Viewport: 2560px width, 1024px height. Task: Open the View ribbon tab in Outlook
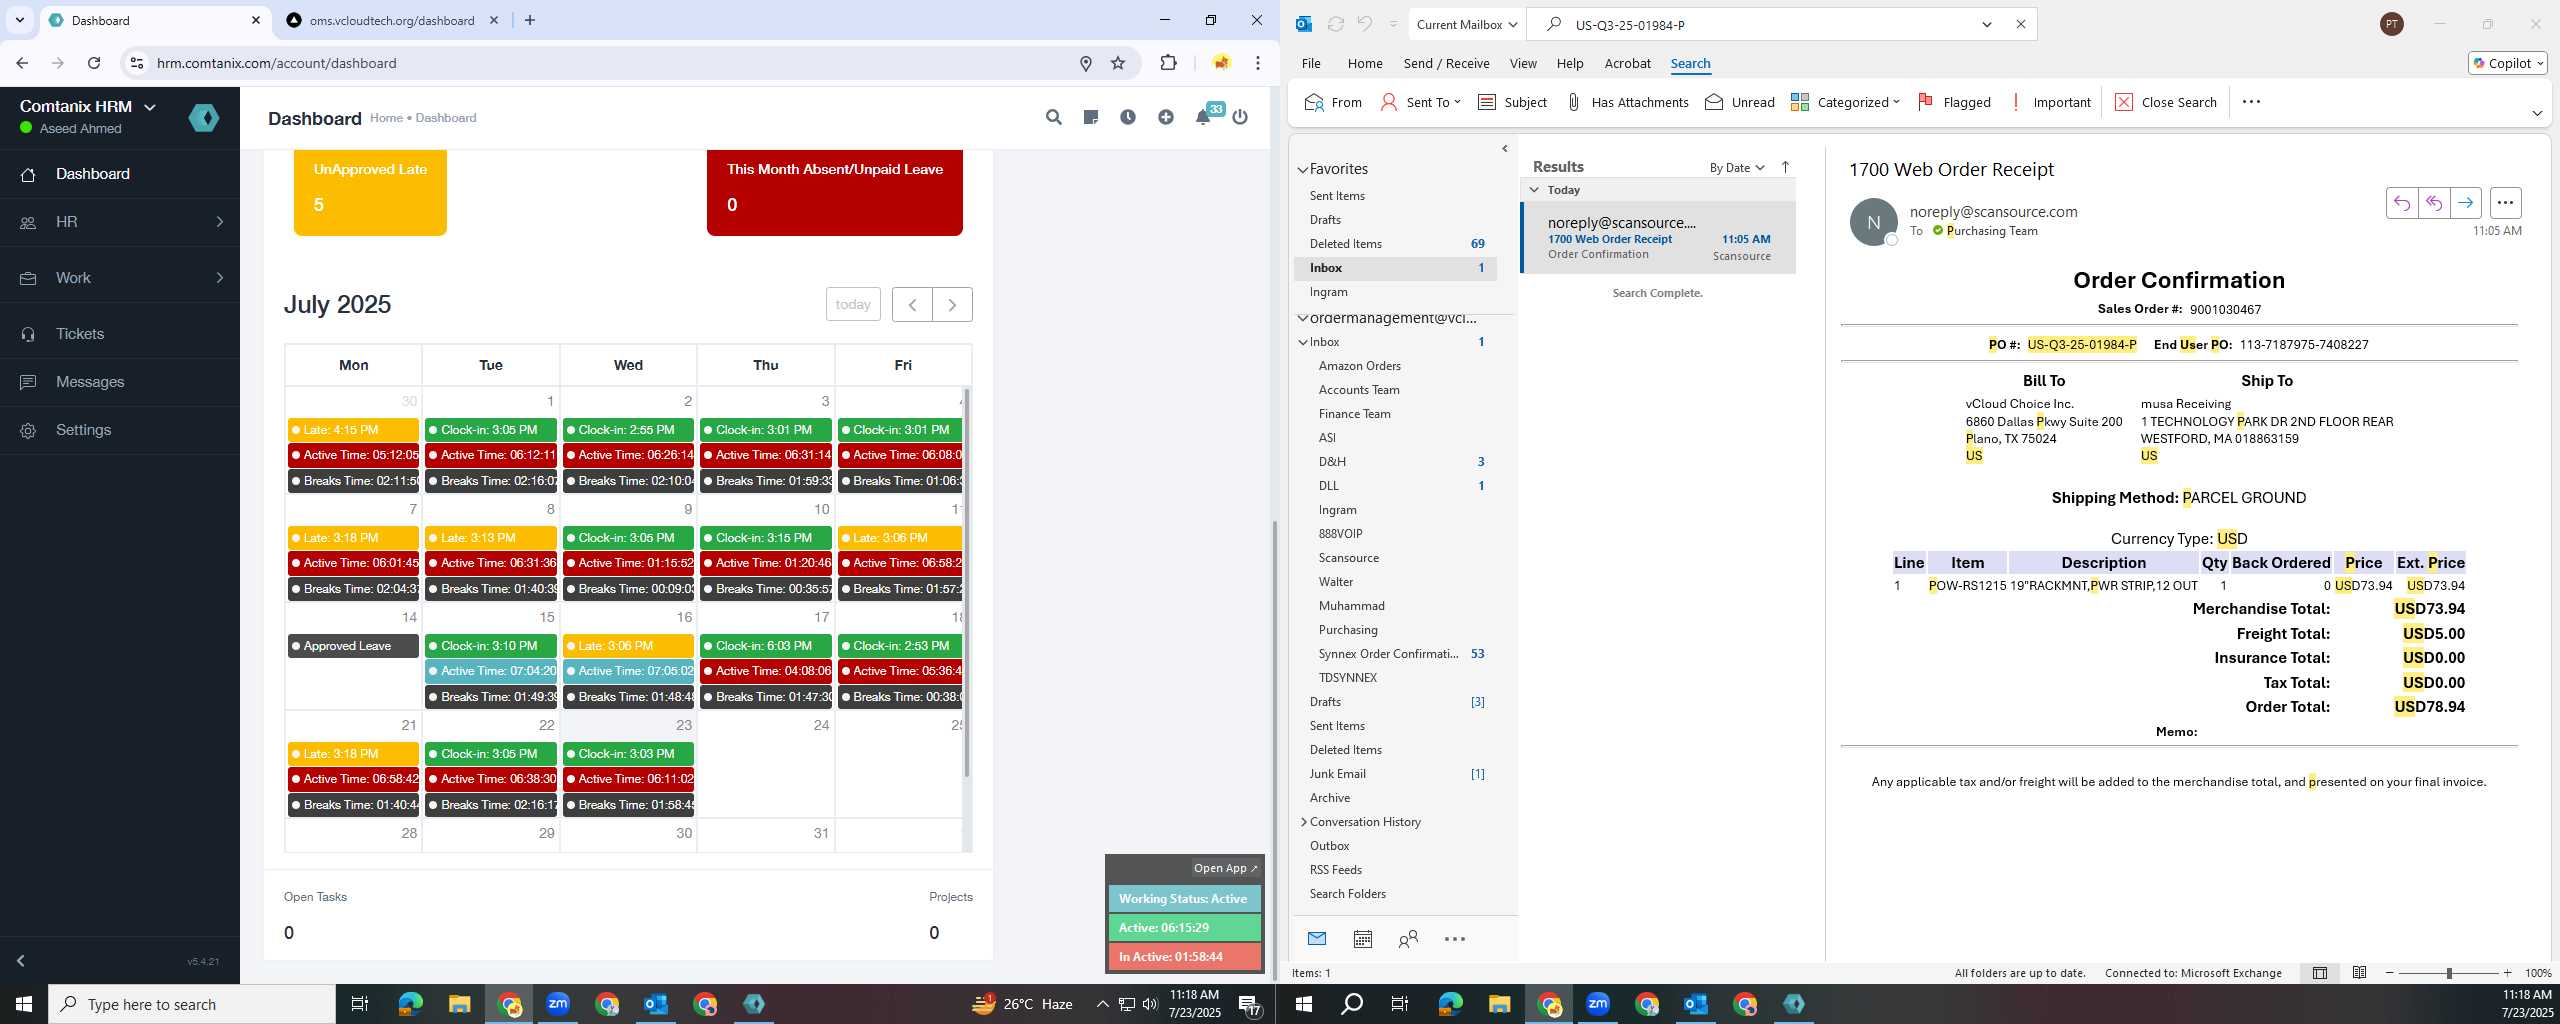click(x=1523, y=63)
